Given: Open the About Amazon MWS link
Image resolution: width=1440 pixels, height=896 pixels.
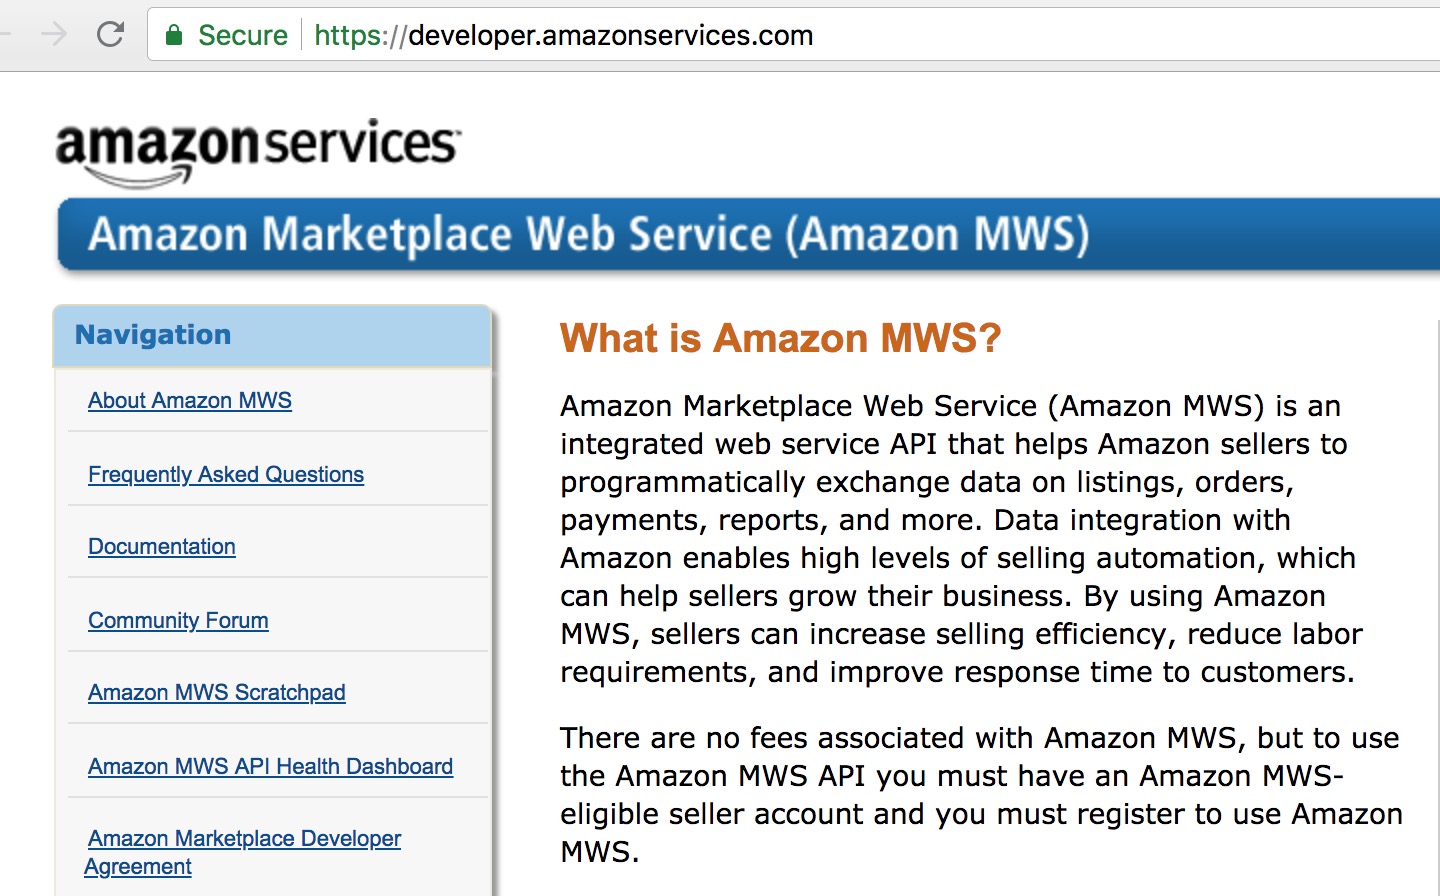Looking at the screenshot, I should coord(190,401).
